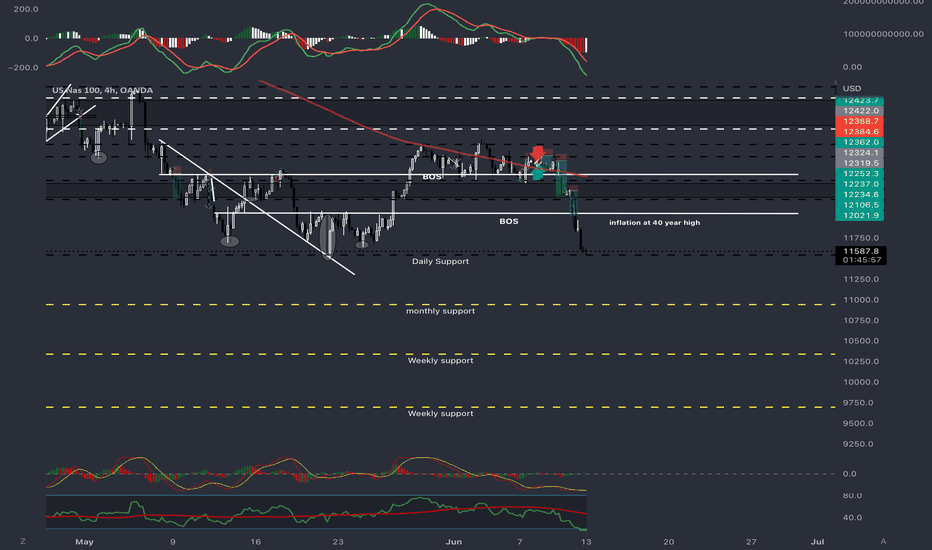This screenshot has width=932, height=550.
Task: Click the current price 11587.8 label
Action: [861, 252]
